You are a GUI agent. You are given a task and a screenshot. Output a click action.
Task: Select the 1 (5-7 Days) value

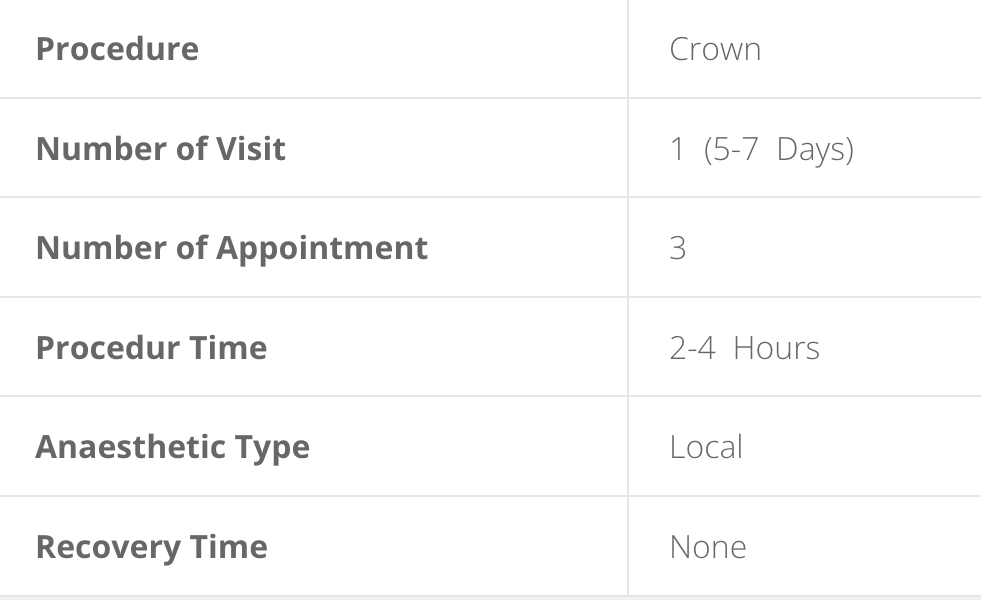click(x=761, y=149)
